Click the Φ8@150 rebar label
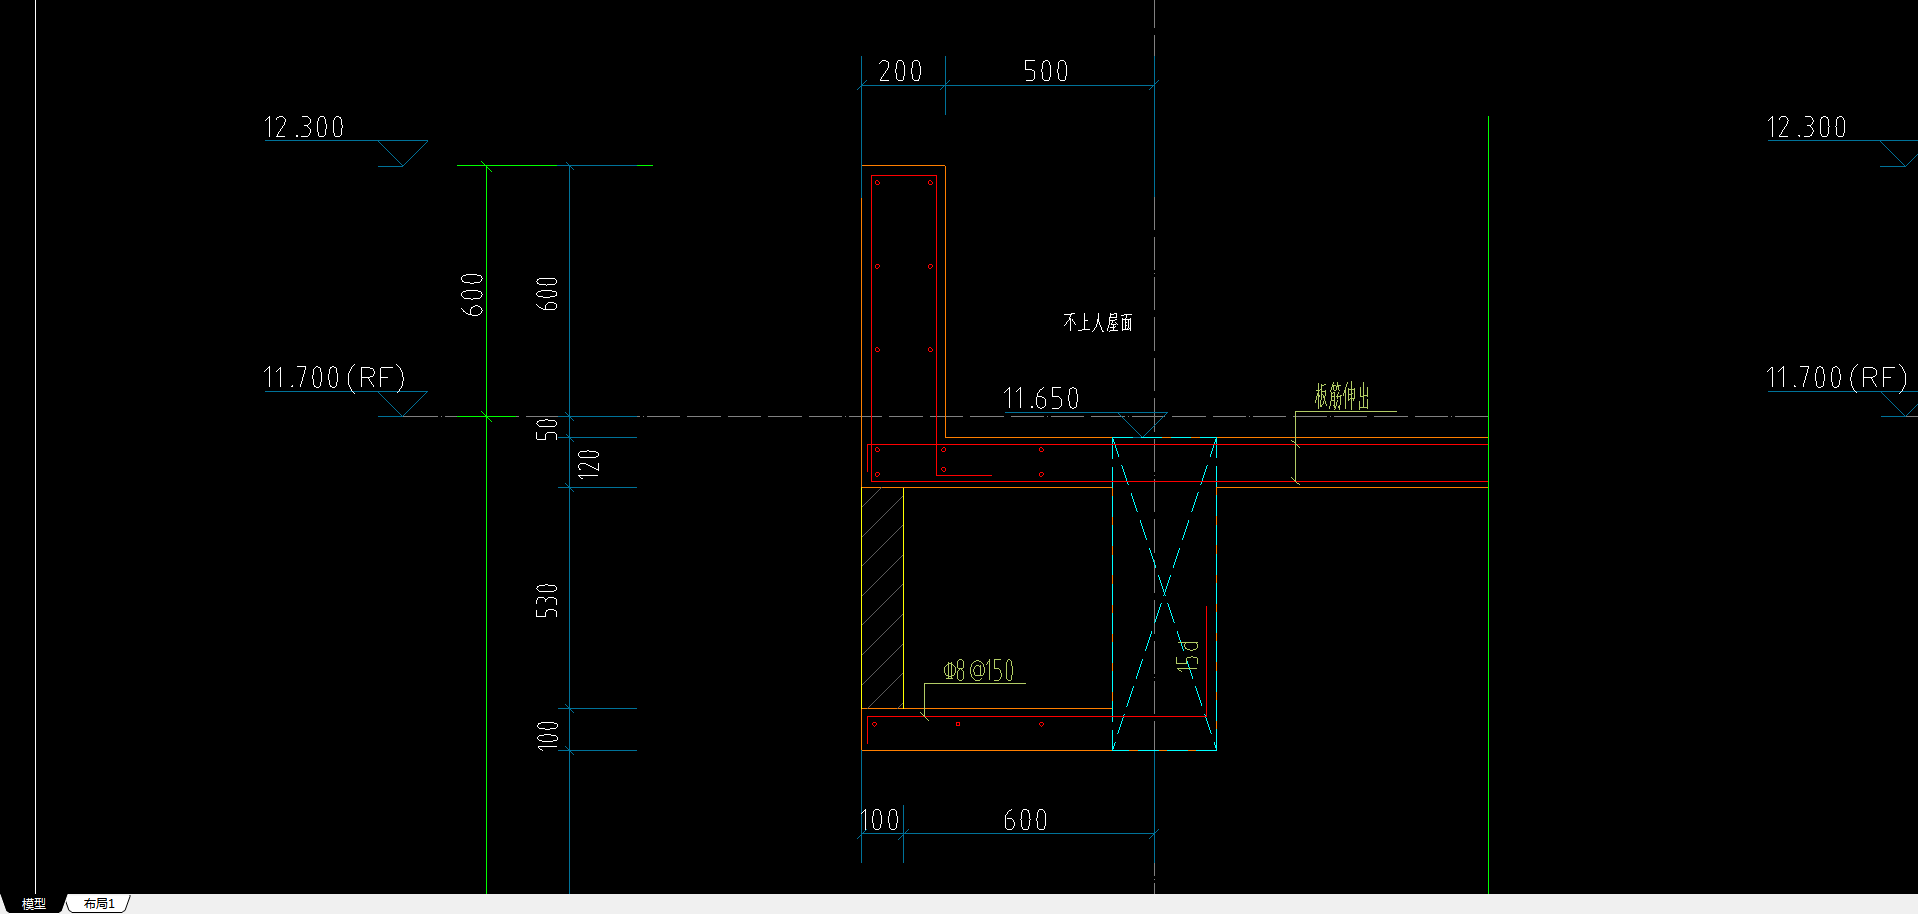The width and height of the screenshot is (1918, 914). 979,670
